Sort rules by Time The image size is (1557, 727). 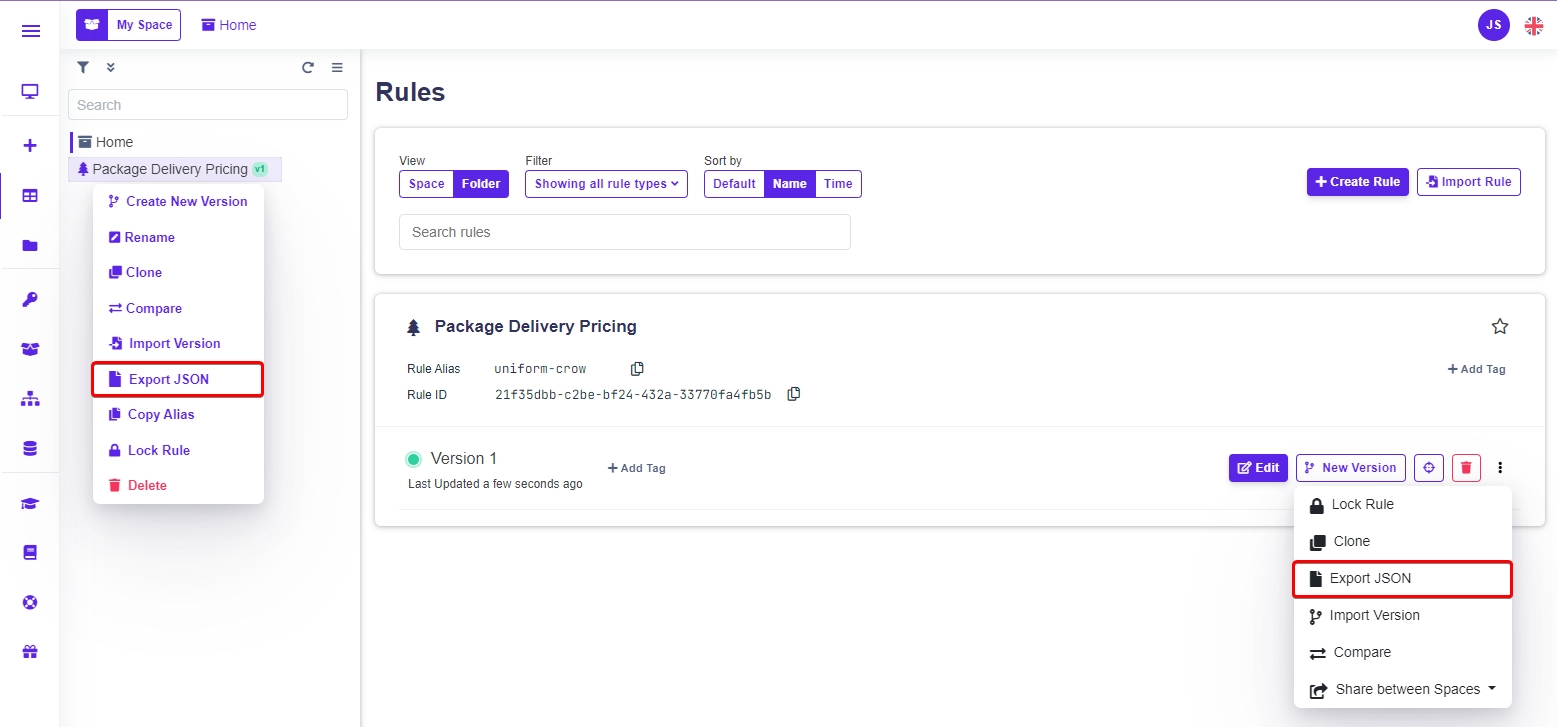(x=838, y=184)
